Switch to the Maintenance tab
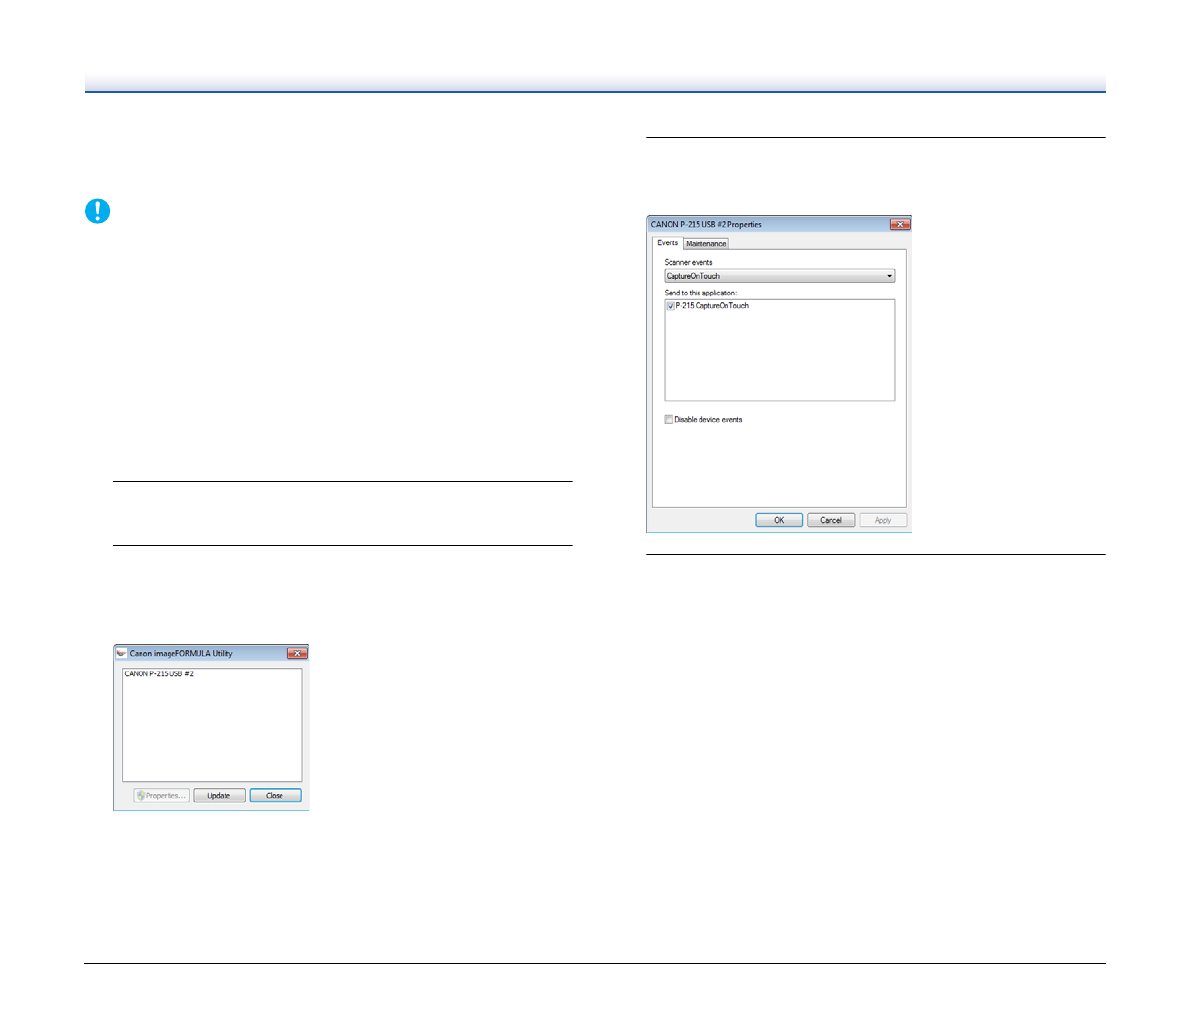This screenshot has height=1020, width=1190. 706,244
